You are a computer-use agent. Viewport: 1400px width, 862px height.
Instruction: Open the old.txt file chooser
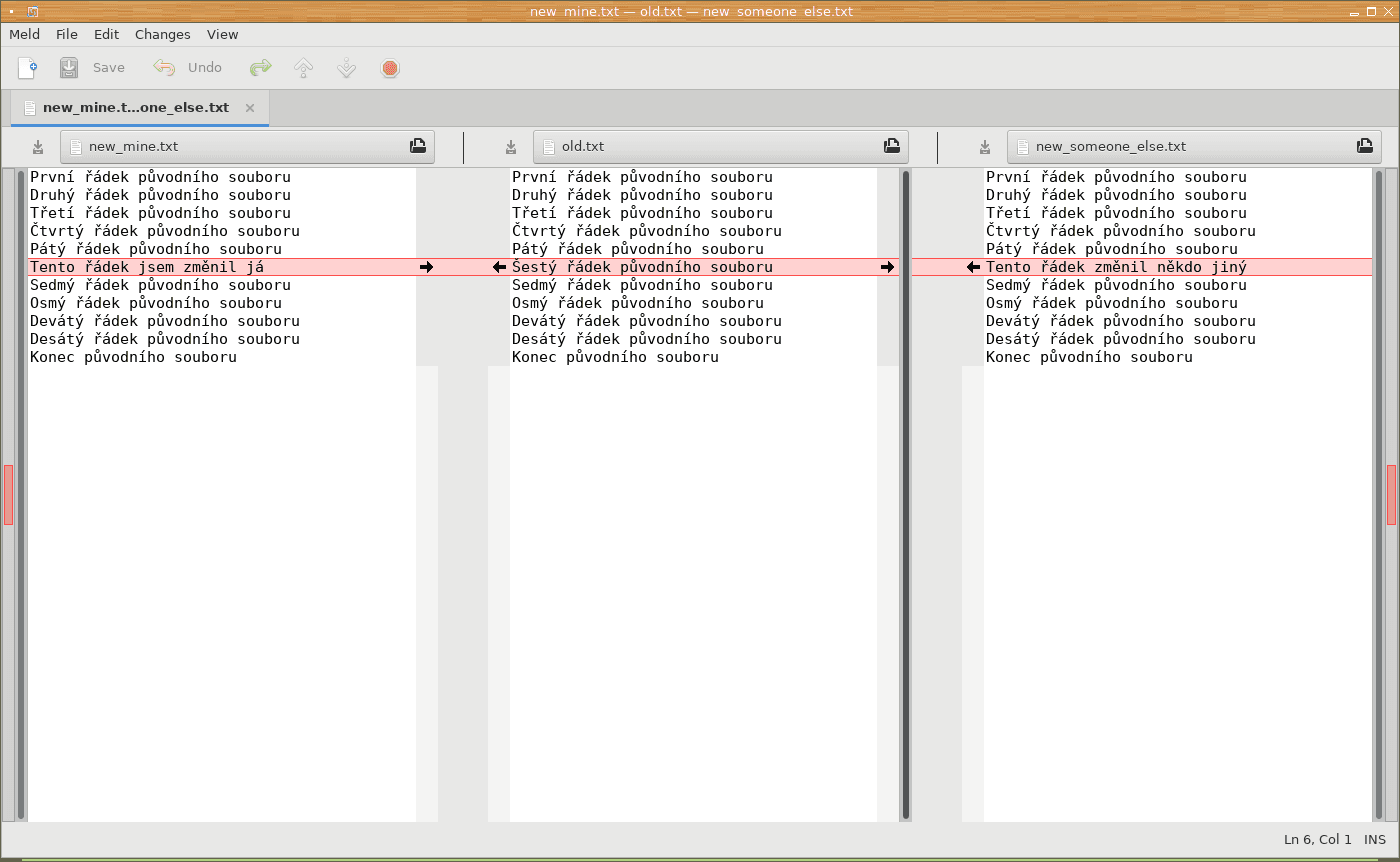point(720,147)
